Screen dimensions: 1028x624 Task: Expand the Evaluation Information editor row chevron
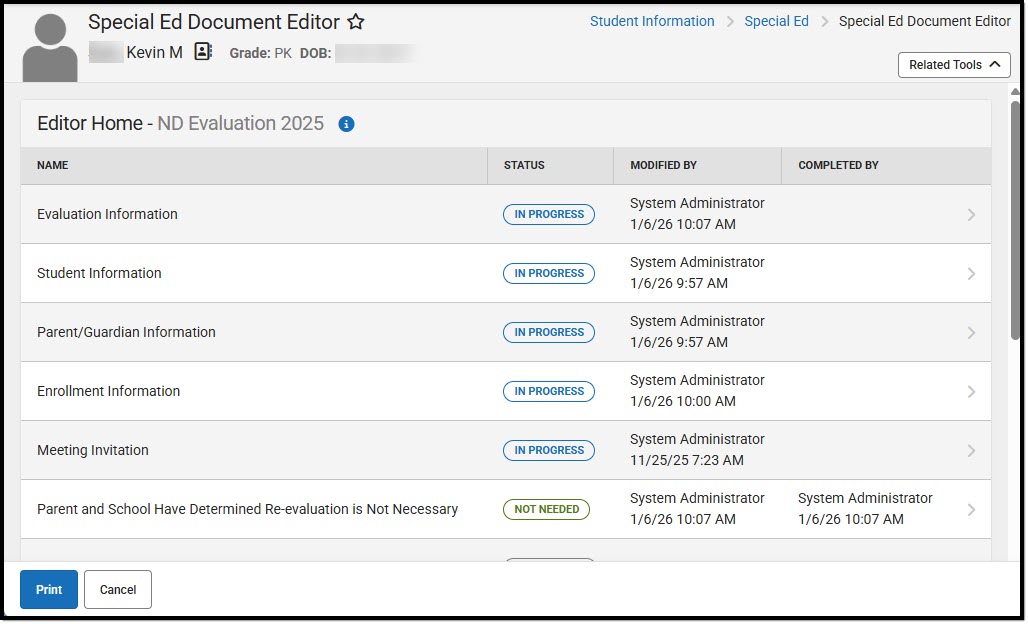click(x=969, y=214)
